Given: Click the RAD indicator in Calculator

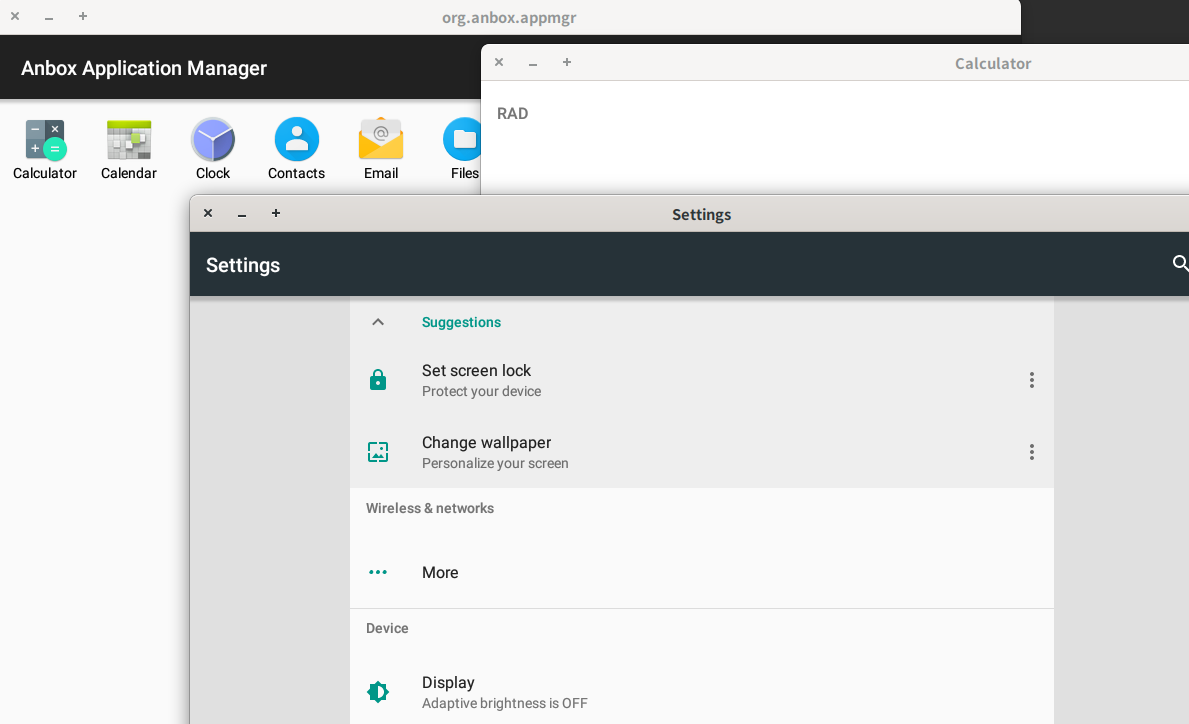Looking at the screenshot, I should pos(512,113).
